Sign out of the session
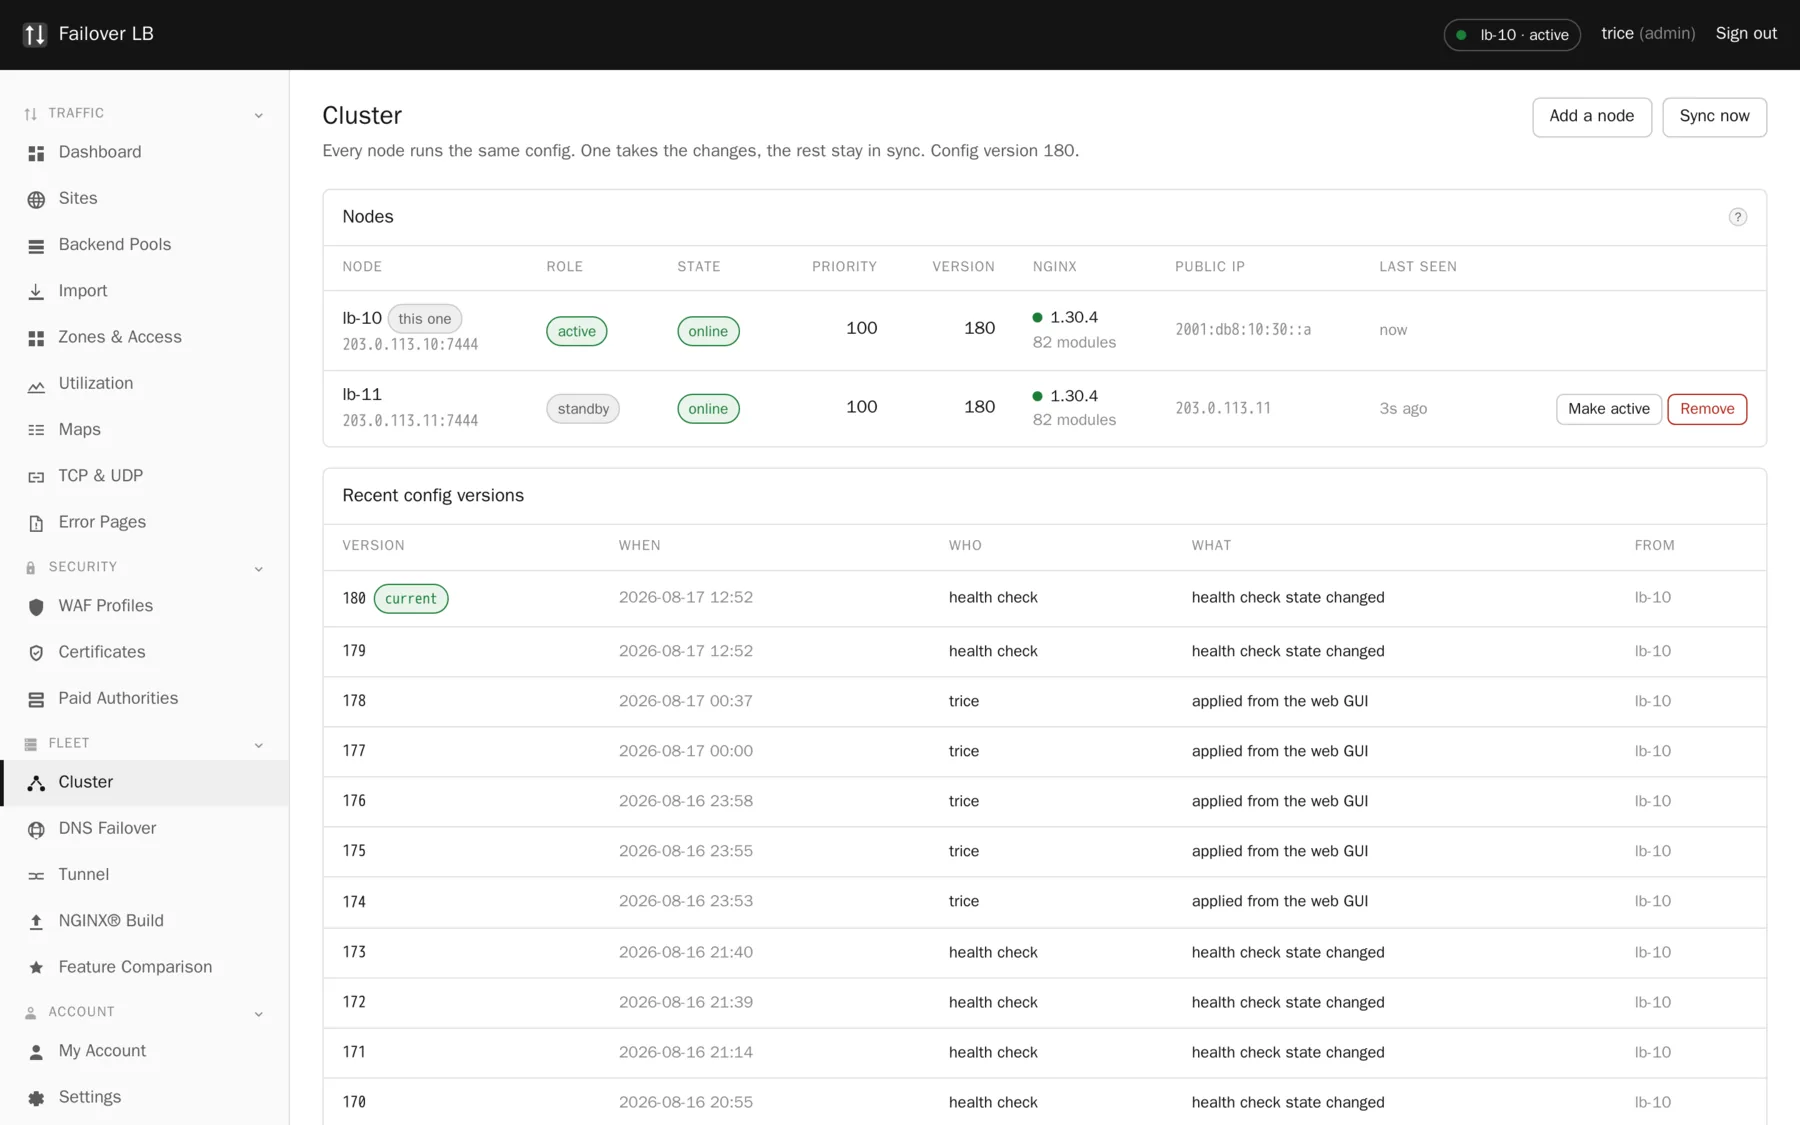 tap(1746, 34)
